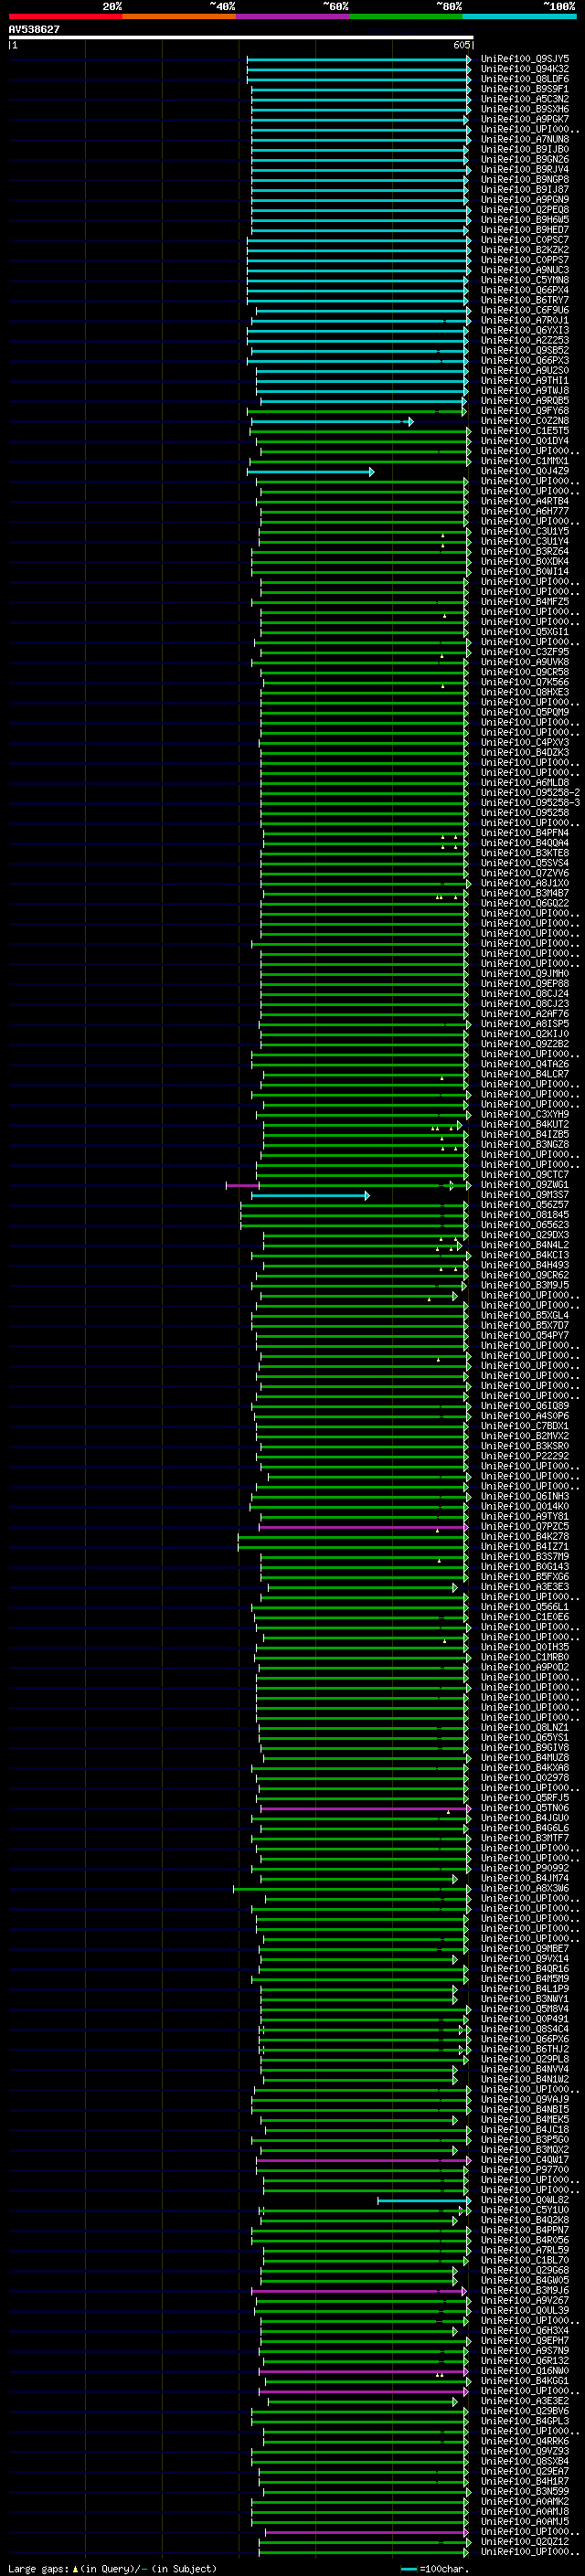The width and height of the screenshot is (585, 2576).
Task: Click the cyan alignment bar for UniRef100_Q9M3S7
Action: click(x=310, y=1196)
